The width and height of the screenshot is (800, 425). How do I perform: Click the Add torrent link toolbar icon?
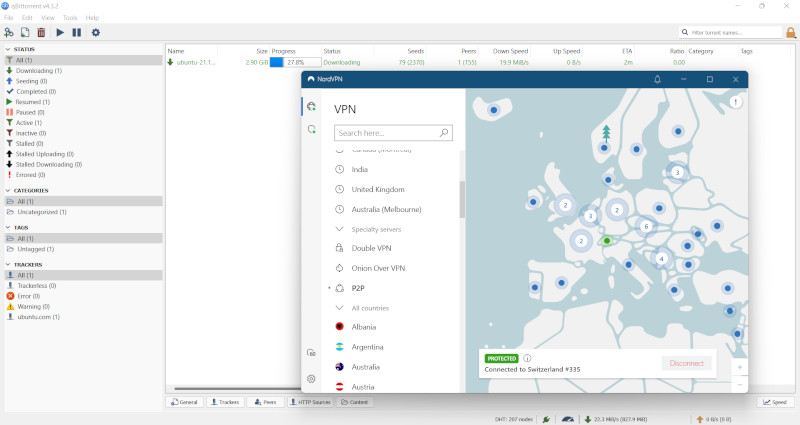9,33
